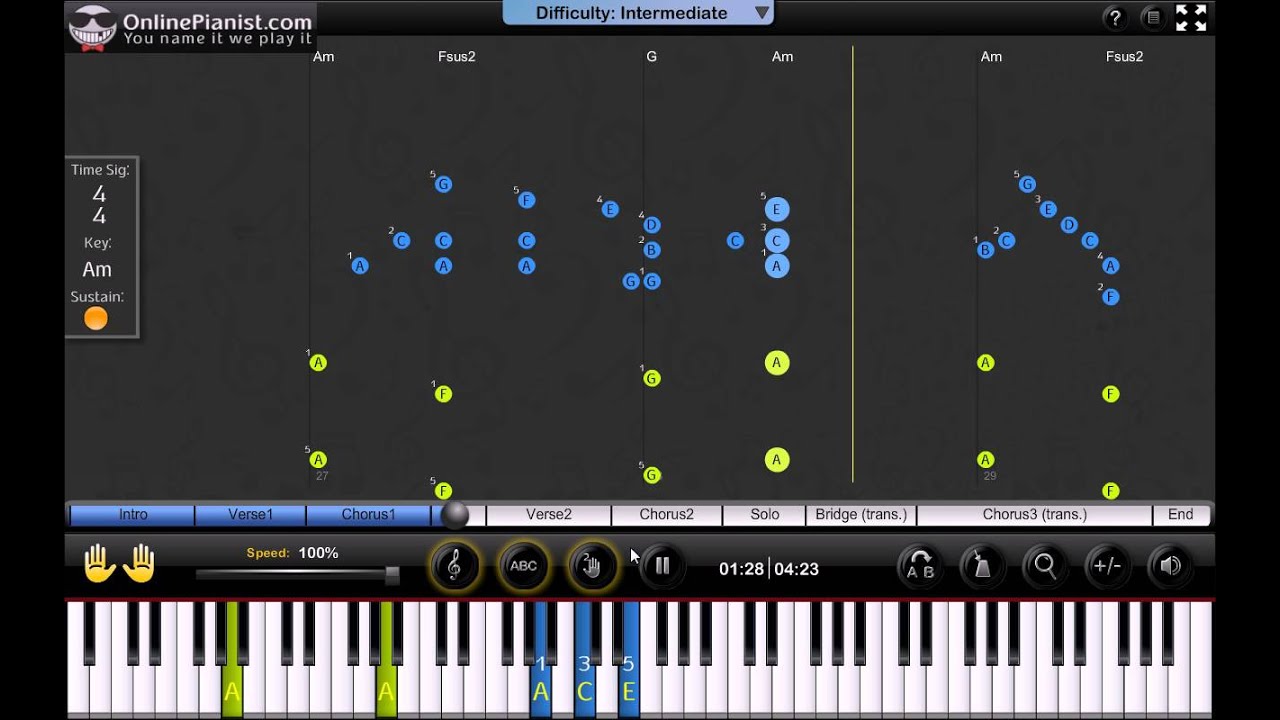This screenshot has height=720, width=1280.
Task: Click the large blue C note
Action: coord(777,241)
